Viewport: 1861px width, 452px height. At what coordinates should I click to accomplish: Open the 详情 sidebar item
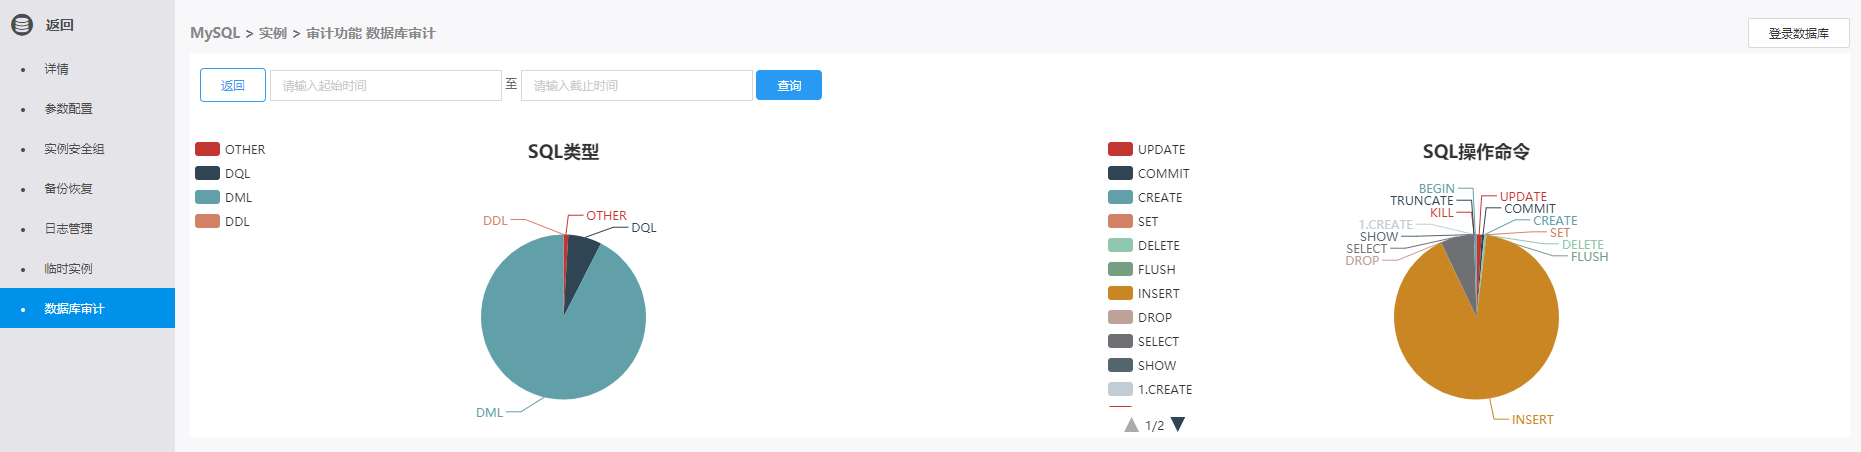tap(56, 69)
